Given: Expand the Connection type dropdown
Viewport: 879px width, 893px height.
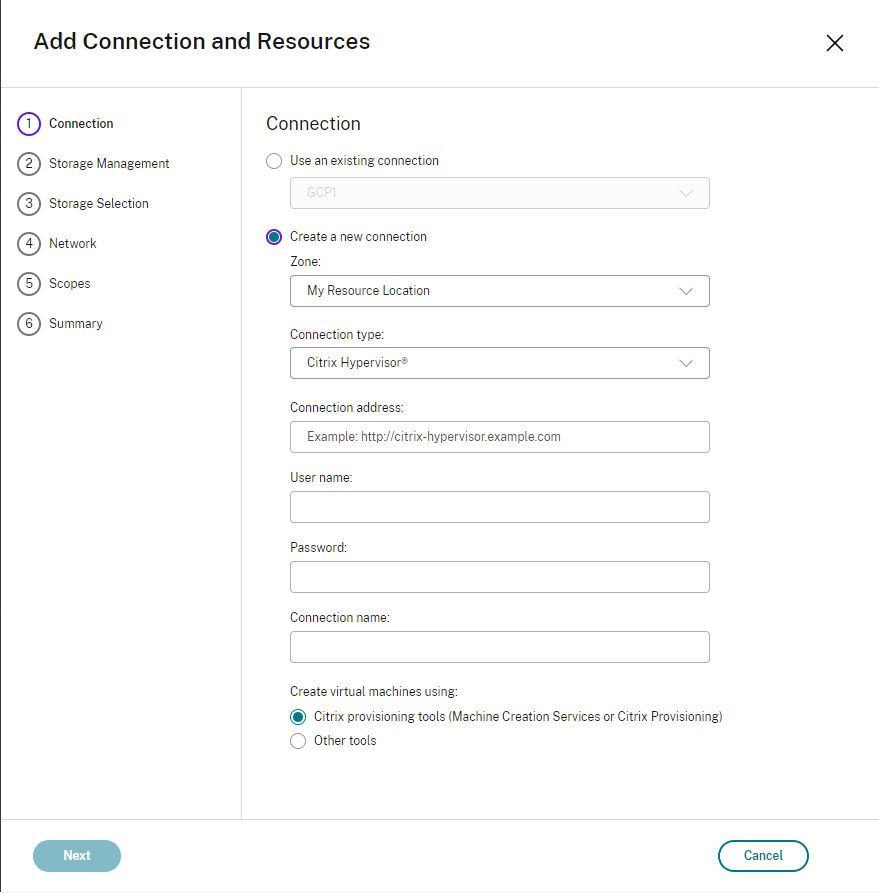Looking at the screenshot, I should 499,363.
